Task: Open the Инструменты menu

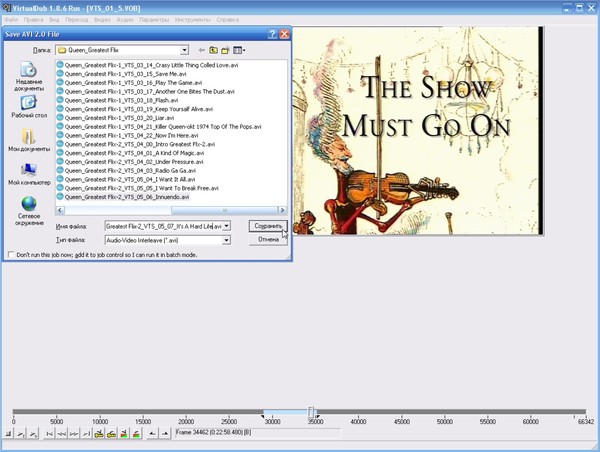Action: tap(192, 20)
